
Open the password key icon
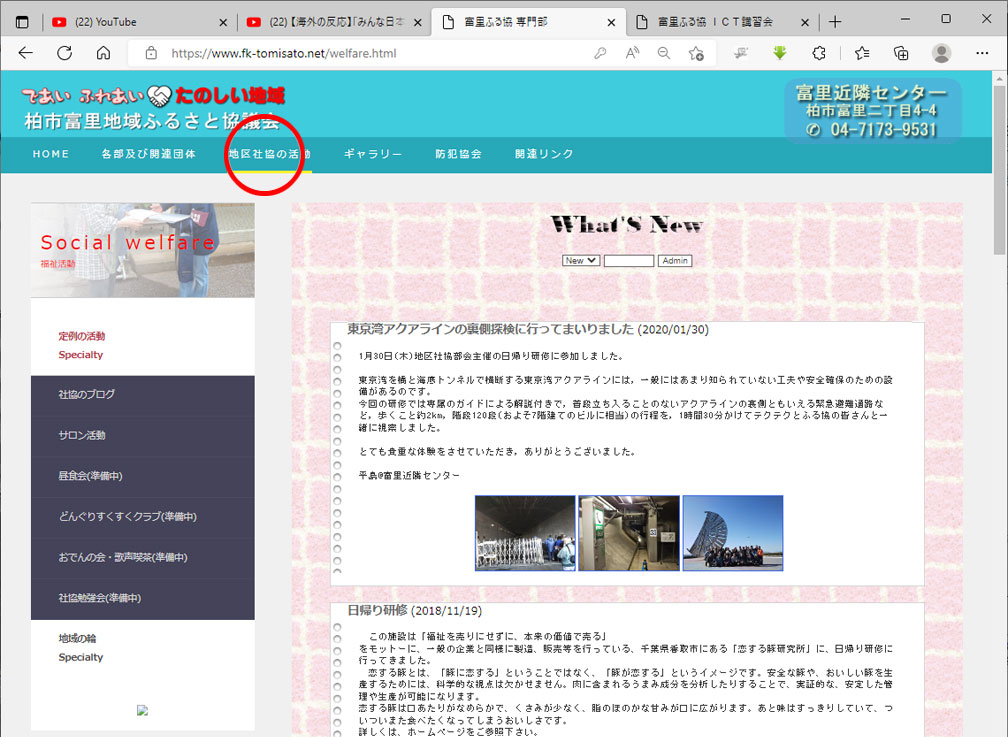(600, 53)
